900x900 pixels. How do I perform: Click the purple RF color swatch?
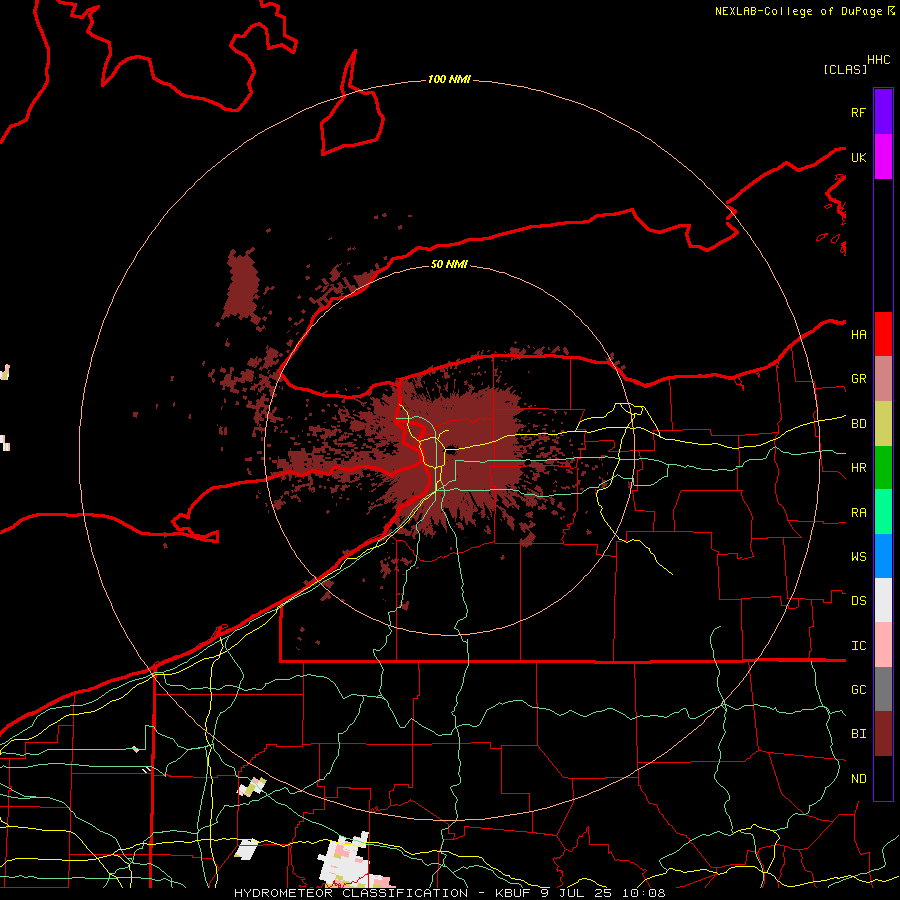(x=883, y=112)
